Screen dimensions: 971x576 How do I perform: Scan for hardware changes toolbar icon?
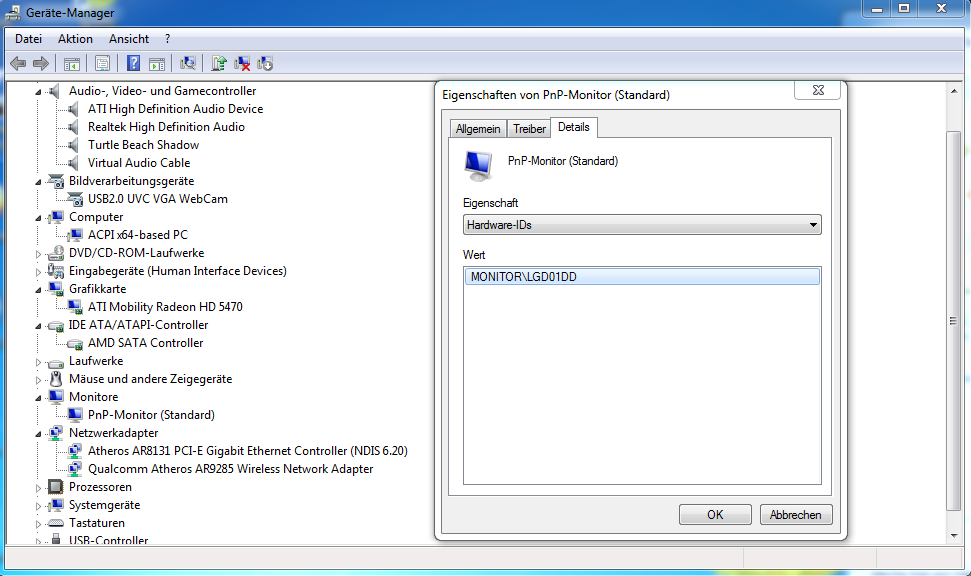tap(188, 63)
